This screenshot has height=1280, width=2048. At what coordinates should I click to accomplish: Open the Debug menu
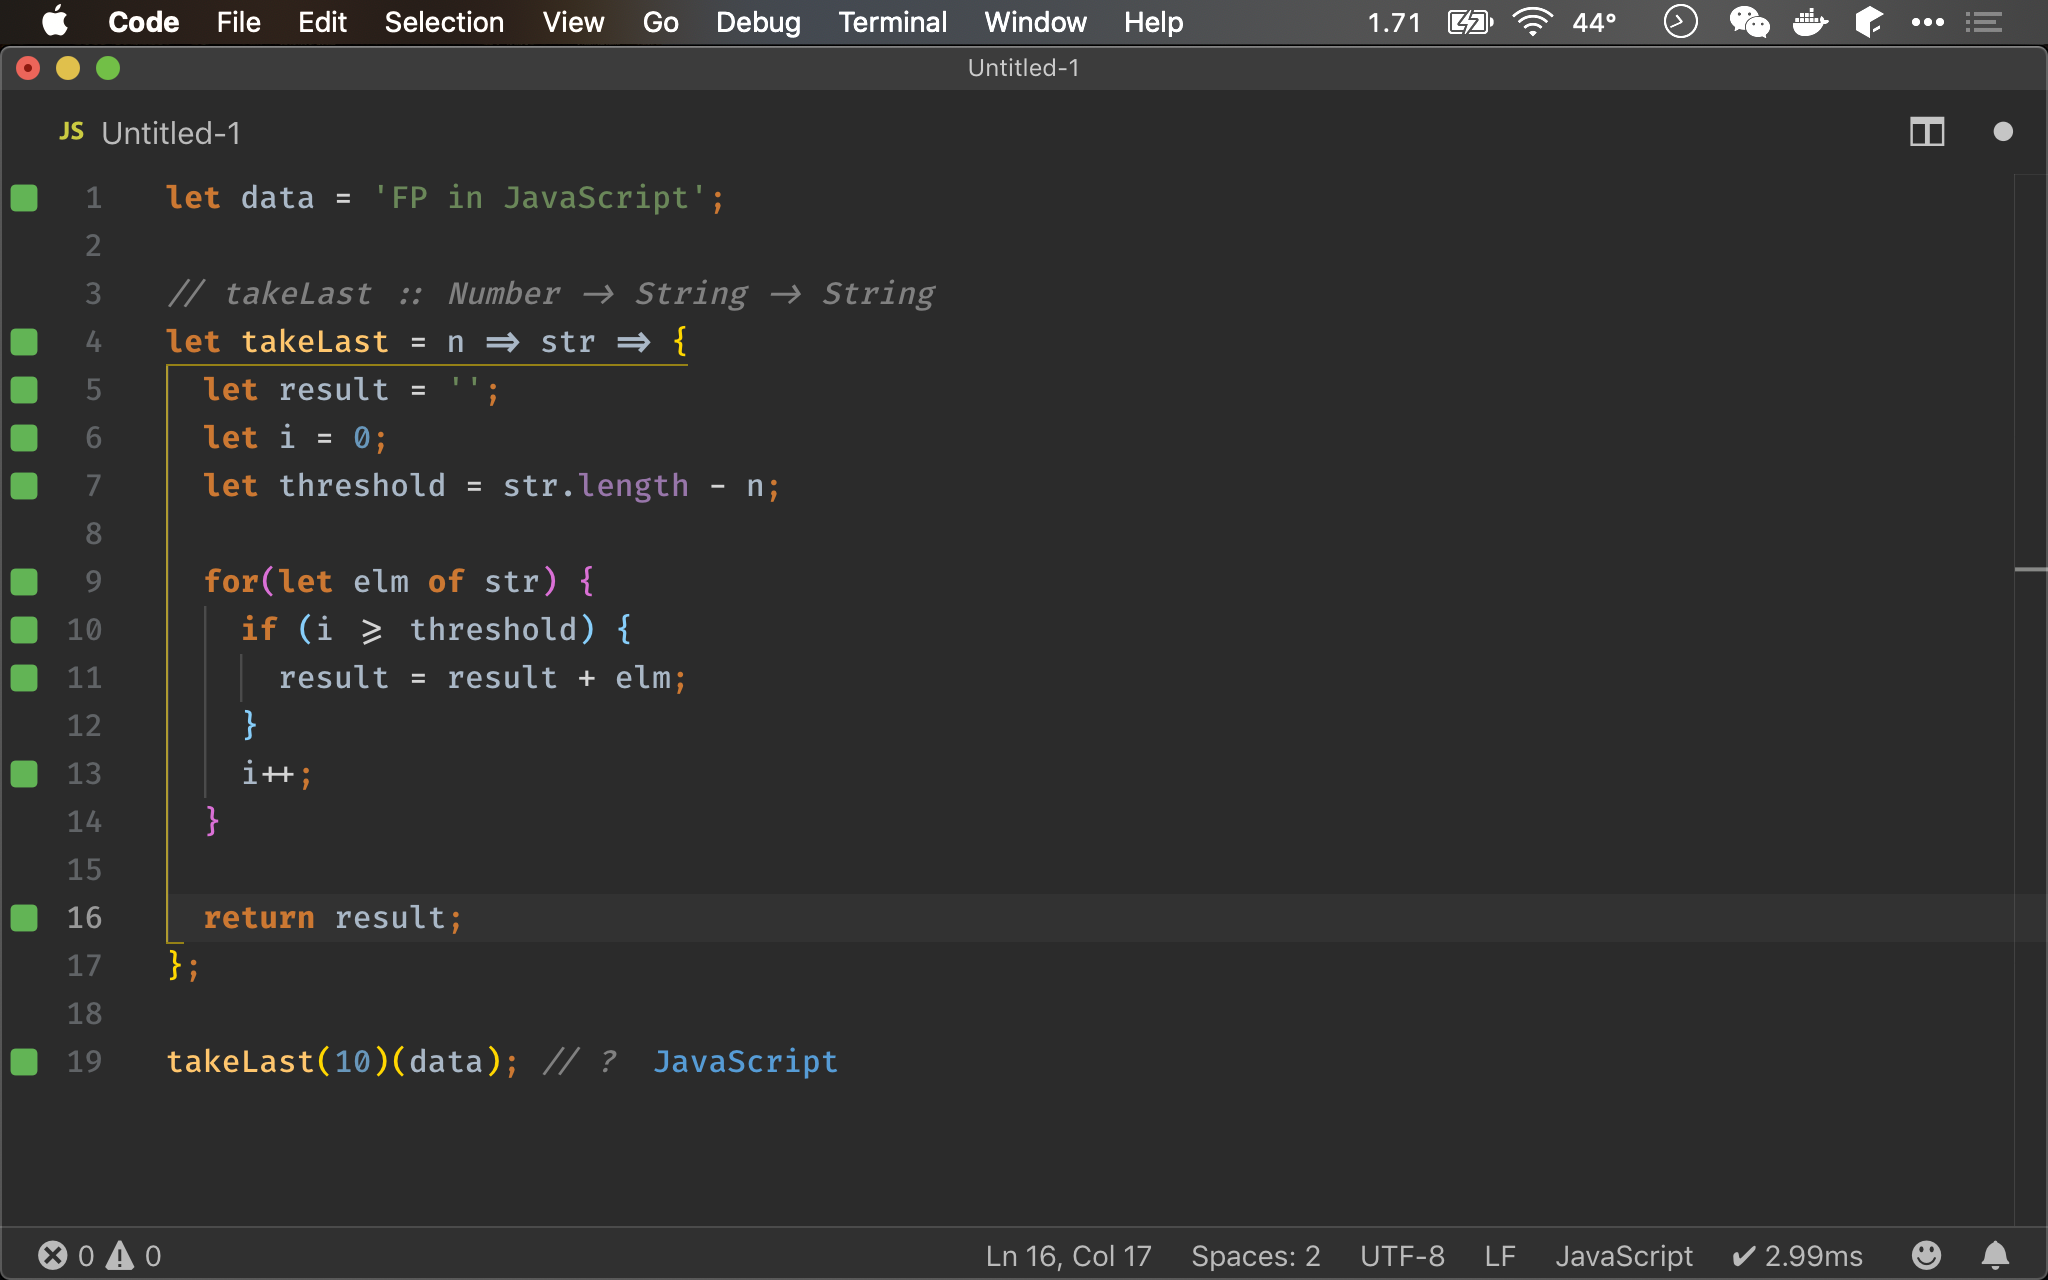(x=758, y=22)
